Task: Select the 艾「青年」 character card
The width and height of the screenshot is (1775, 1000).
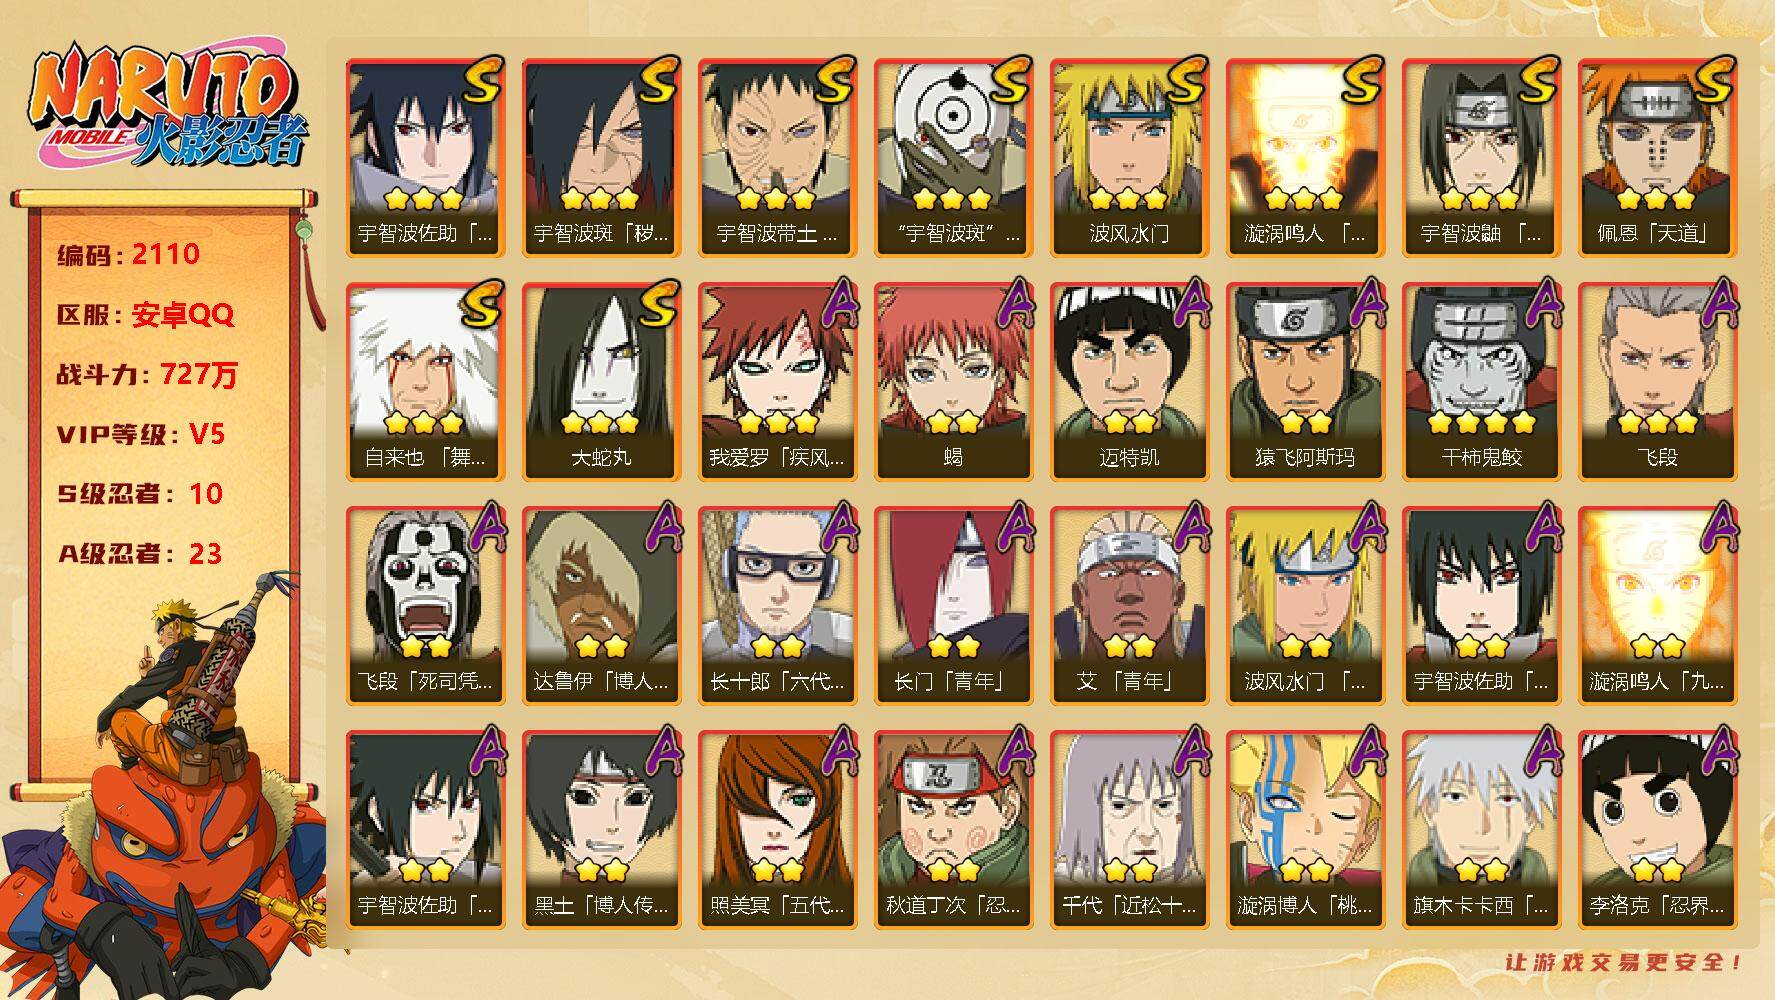Action: (1130, 606)
